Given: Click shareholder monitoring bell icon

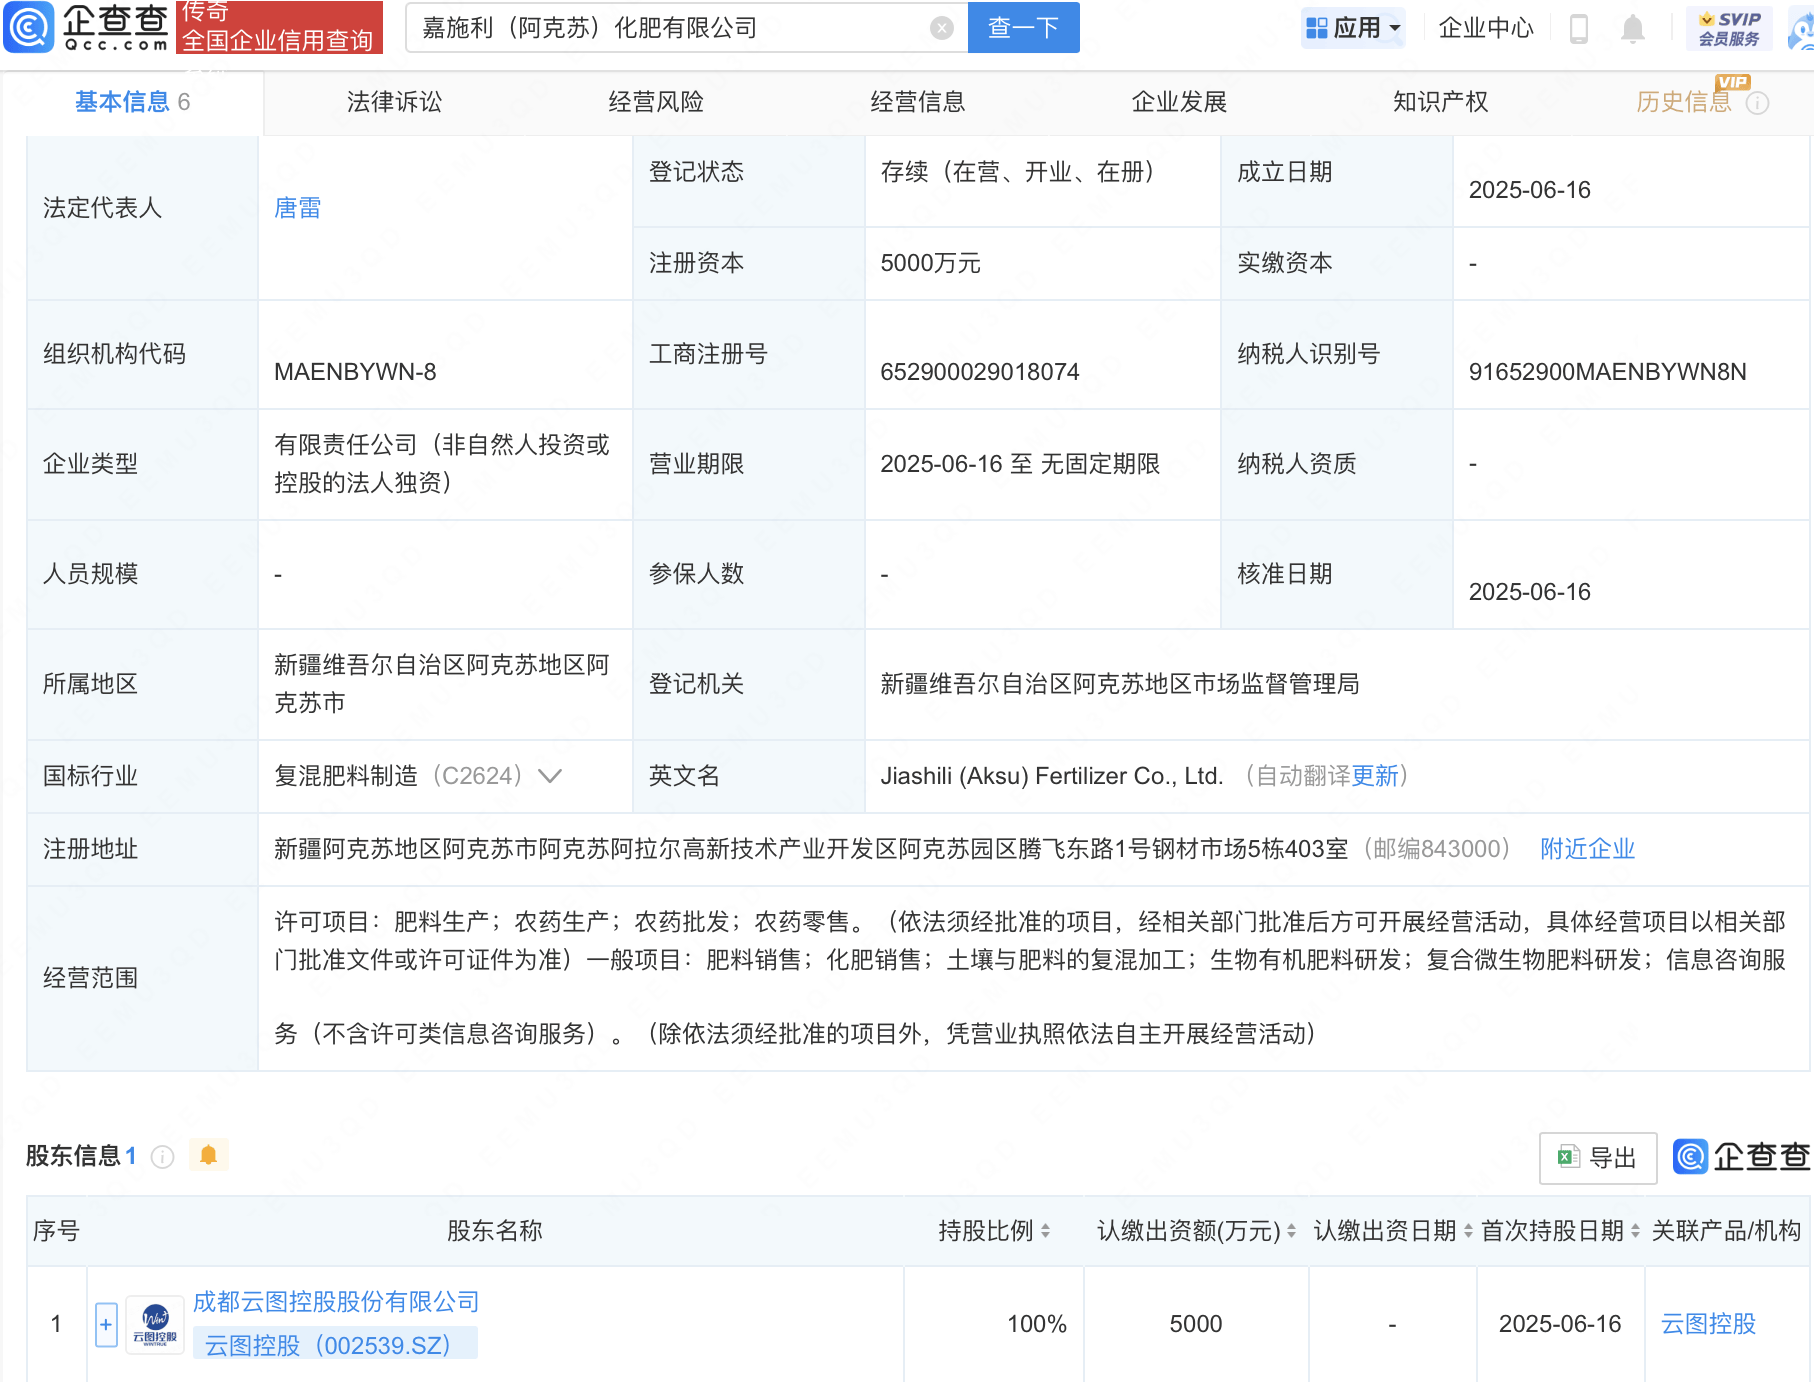Looking at the screenshot, I should click(208, 1156).
